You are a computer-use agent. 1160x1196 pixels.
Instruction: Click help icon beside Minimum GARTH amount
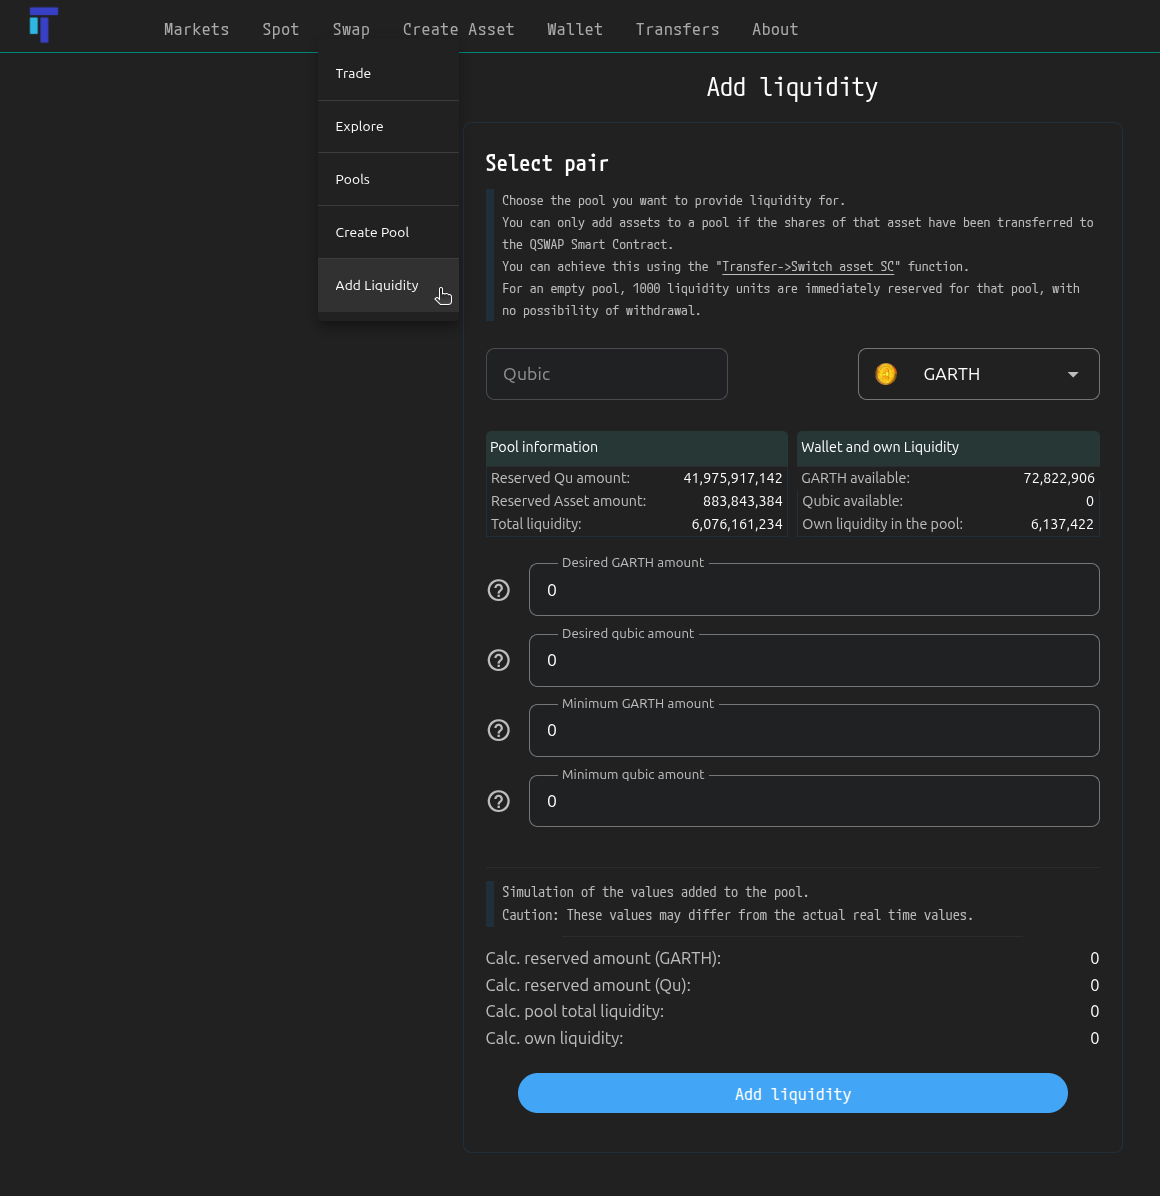(498, 731)
